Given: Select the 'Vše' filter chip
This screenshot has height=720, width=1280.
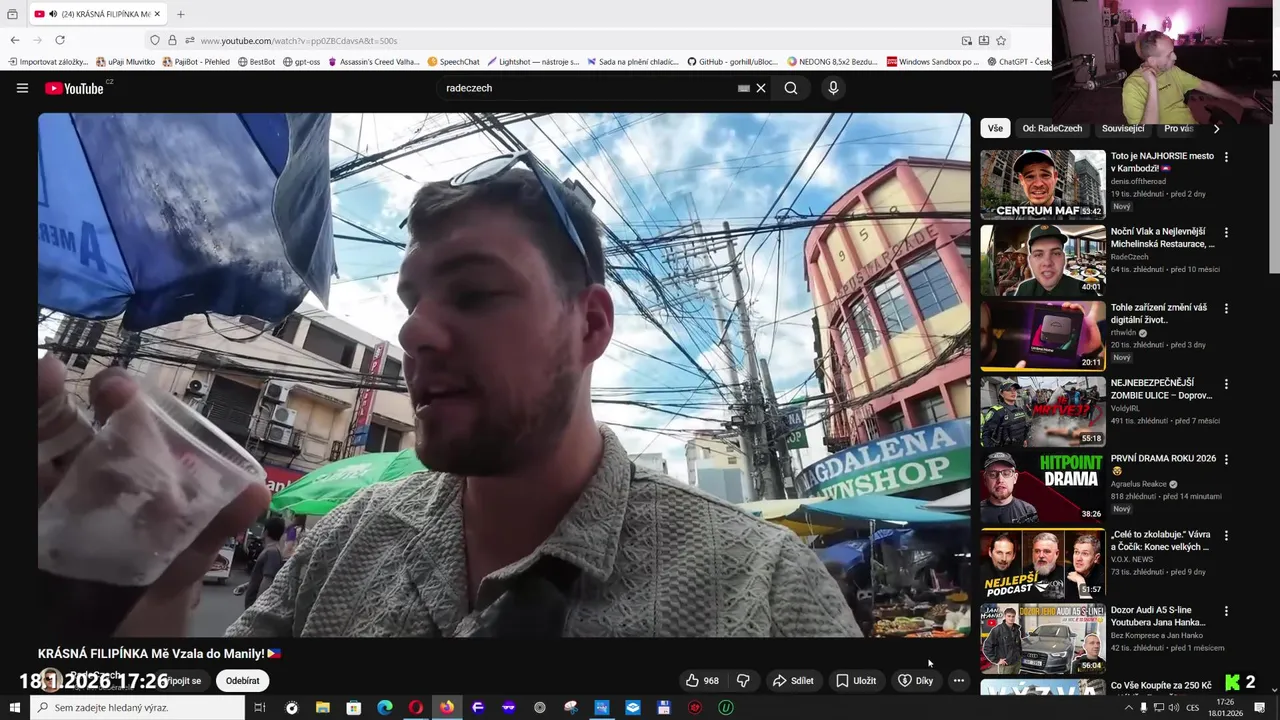Looking at the screenshot, I should tap(995, 128).
